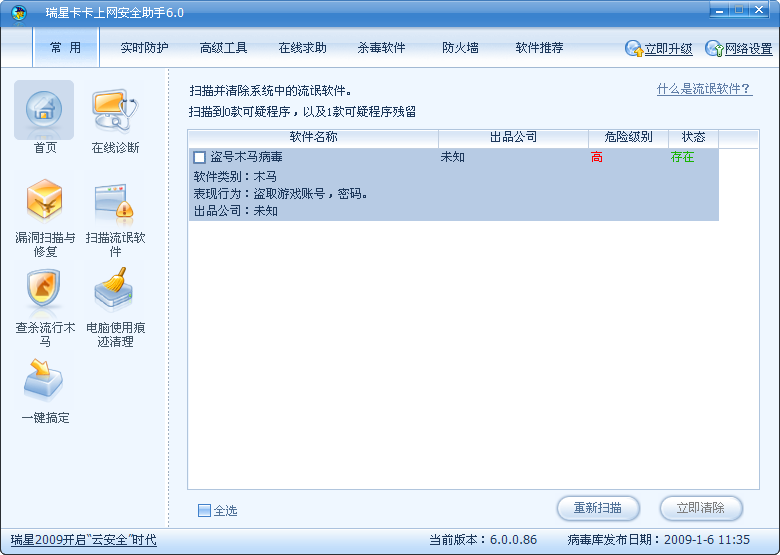Screen dimensions: 780x555
Task: Sort by the 状态 column header
Action: [x=693, y=137]
